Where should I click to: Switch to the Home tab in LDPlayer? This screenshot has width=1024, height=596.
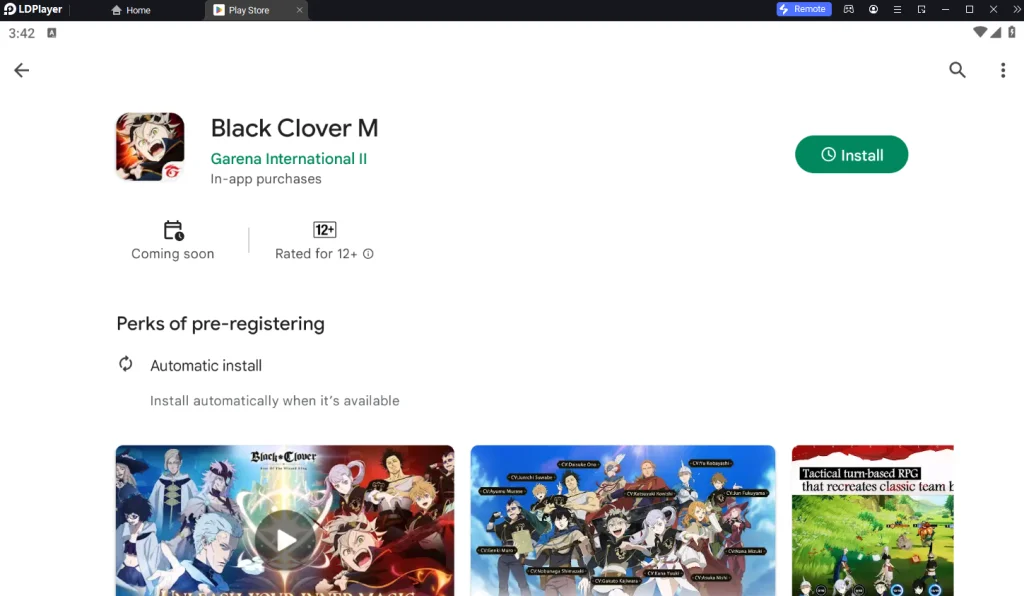131,10
